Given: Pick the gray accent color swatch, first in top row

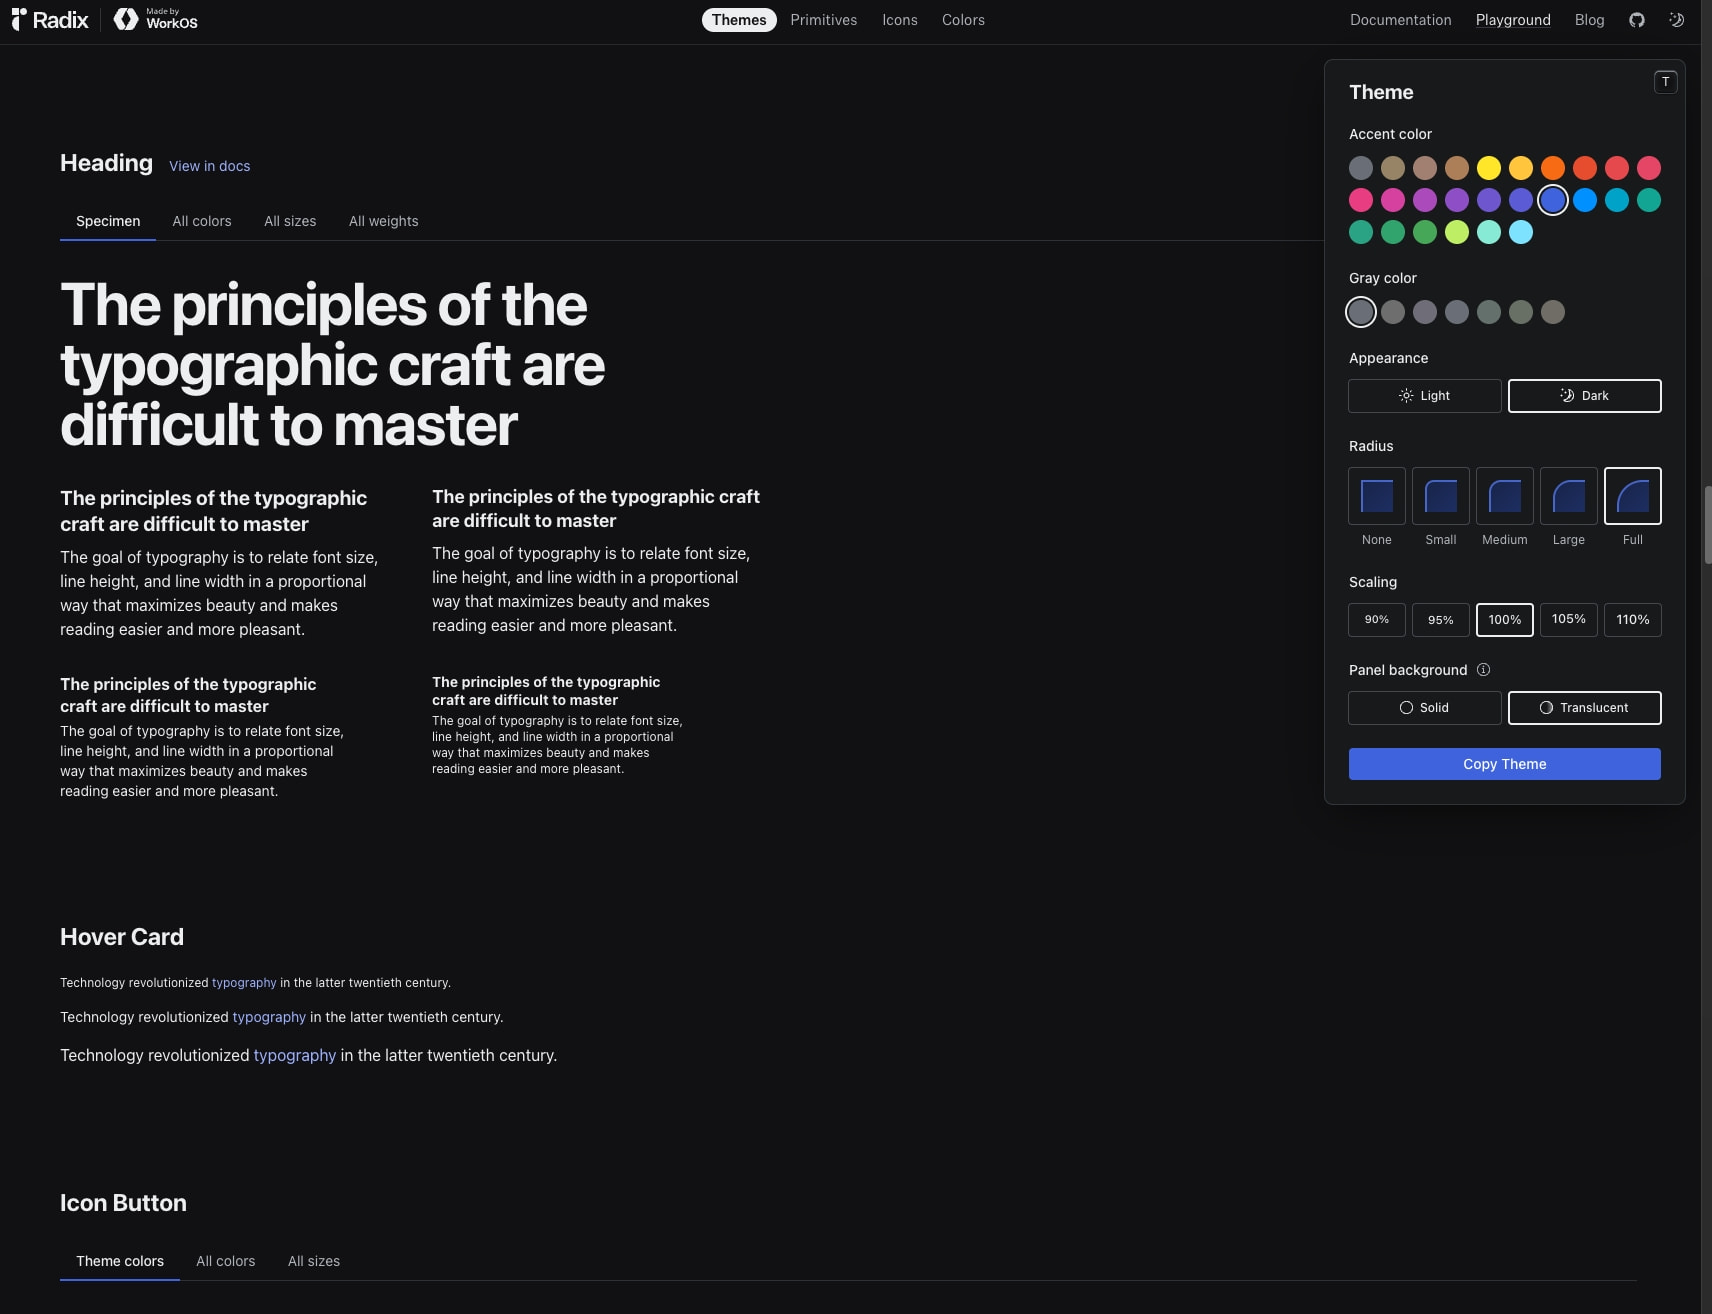Looking at the screenshot, I should click(x=1360, y=168).
